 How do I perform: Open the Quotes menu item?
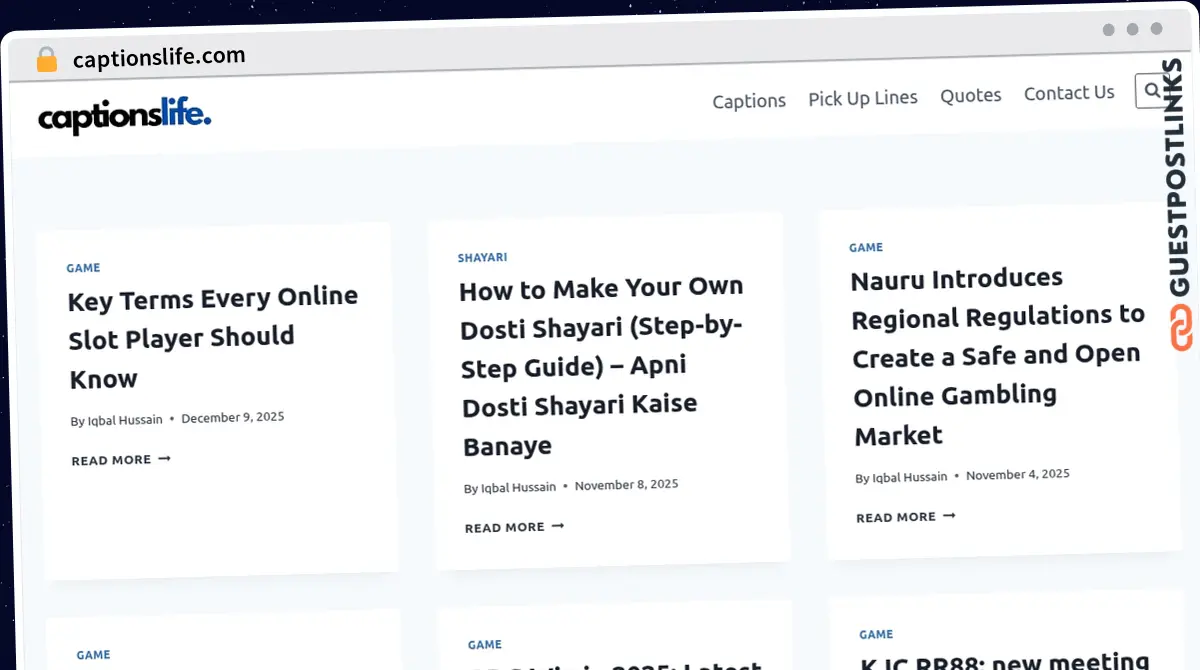[x=970, y=95]
